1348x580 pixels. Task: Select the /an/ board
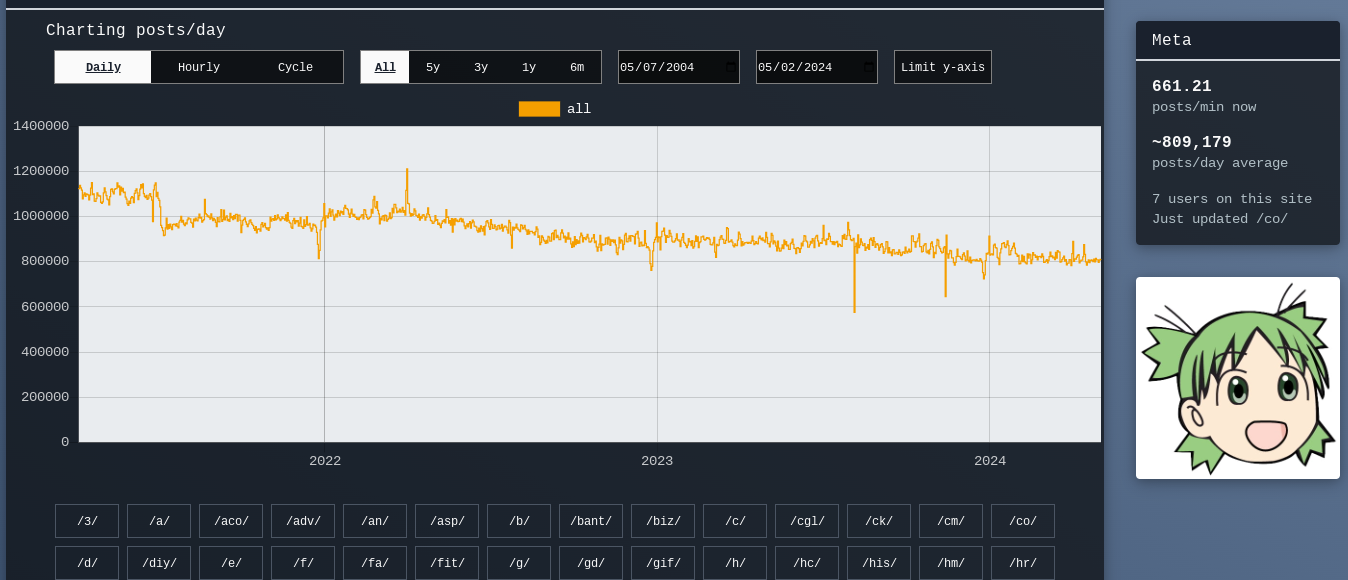375,521
